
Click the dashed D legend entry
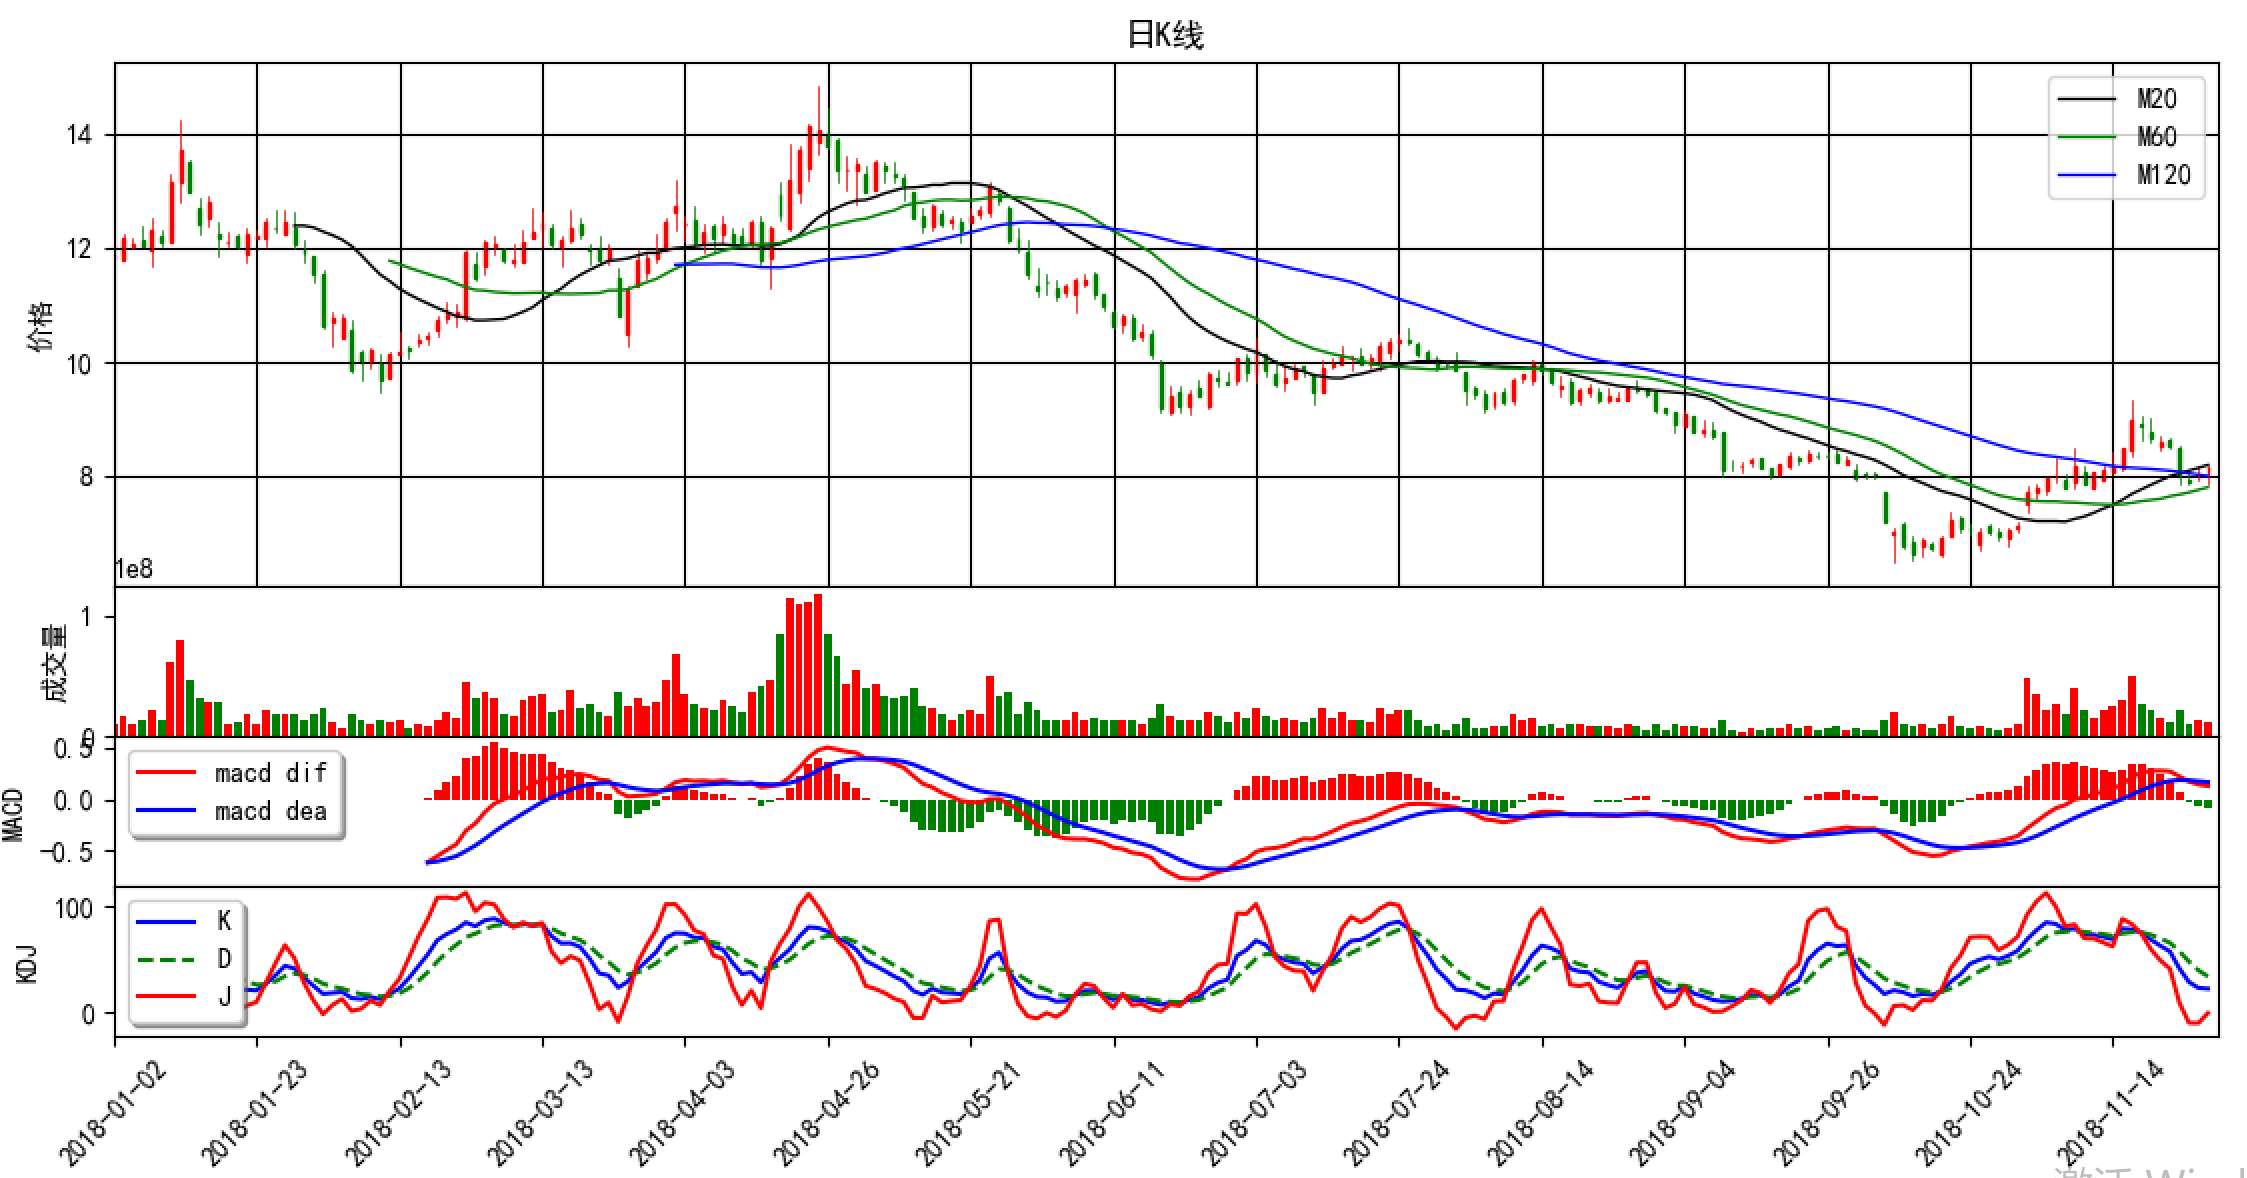224,959
